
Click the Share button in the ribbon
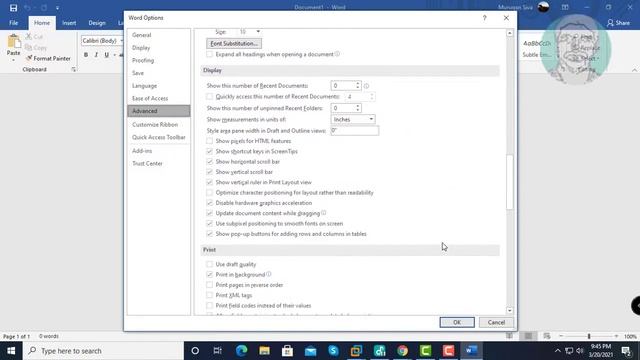618,23
